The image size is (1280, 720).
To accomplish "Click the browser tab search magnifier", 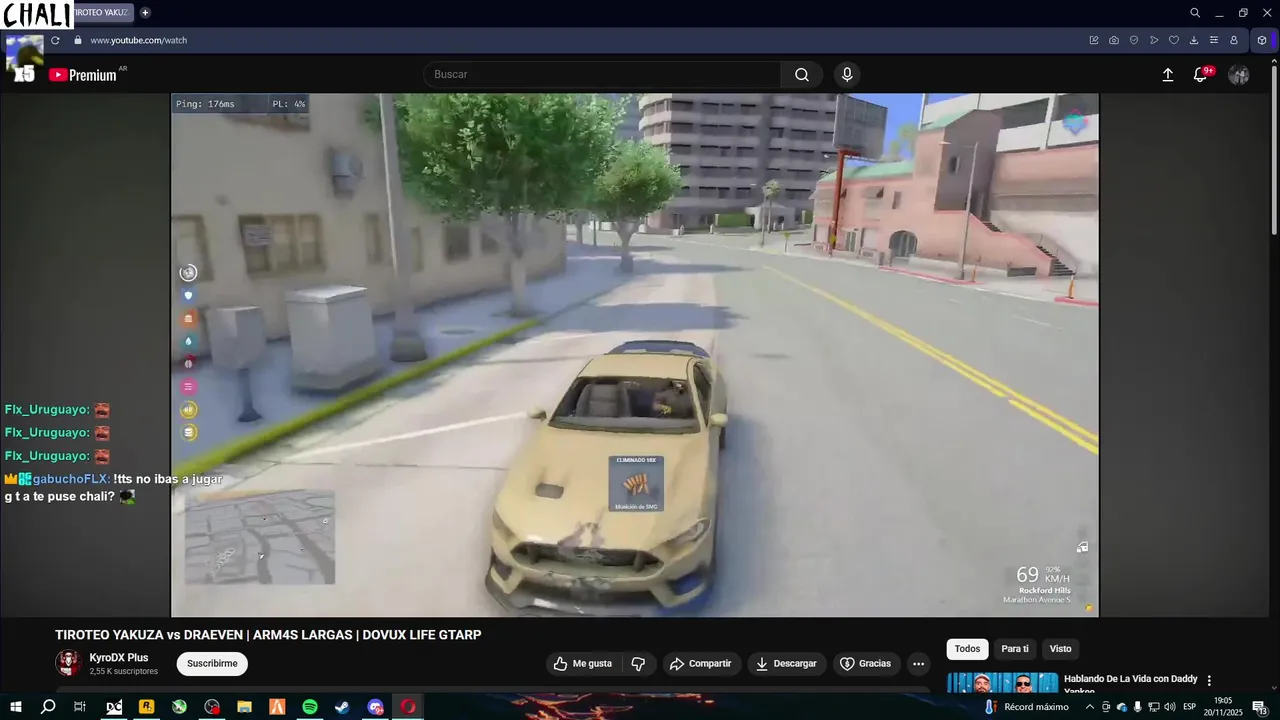I will pos(1195,13).
